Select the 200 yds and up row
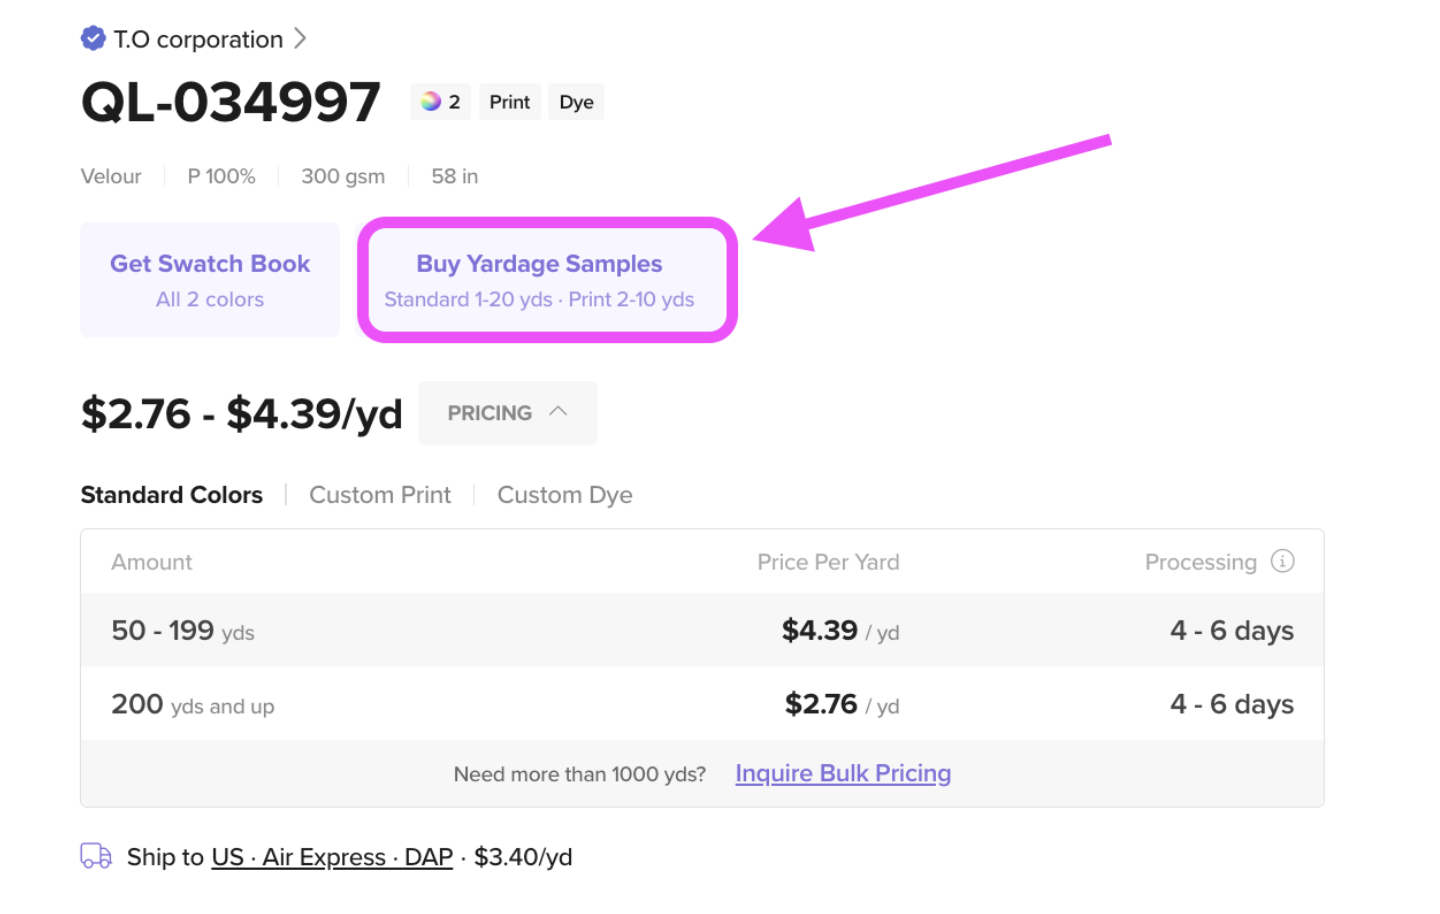The width and height of the screenshot is (1440, 914). (x=702, y=704)
